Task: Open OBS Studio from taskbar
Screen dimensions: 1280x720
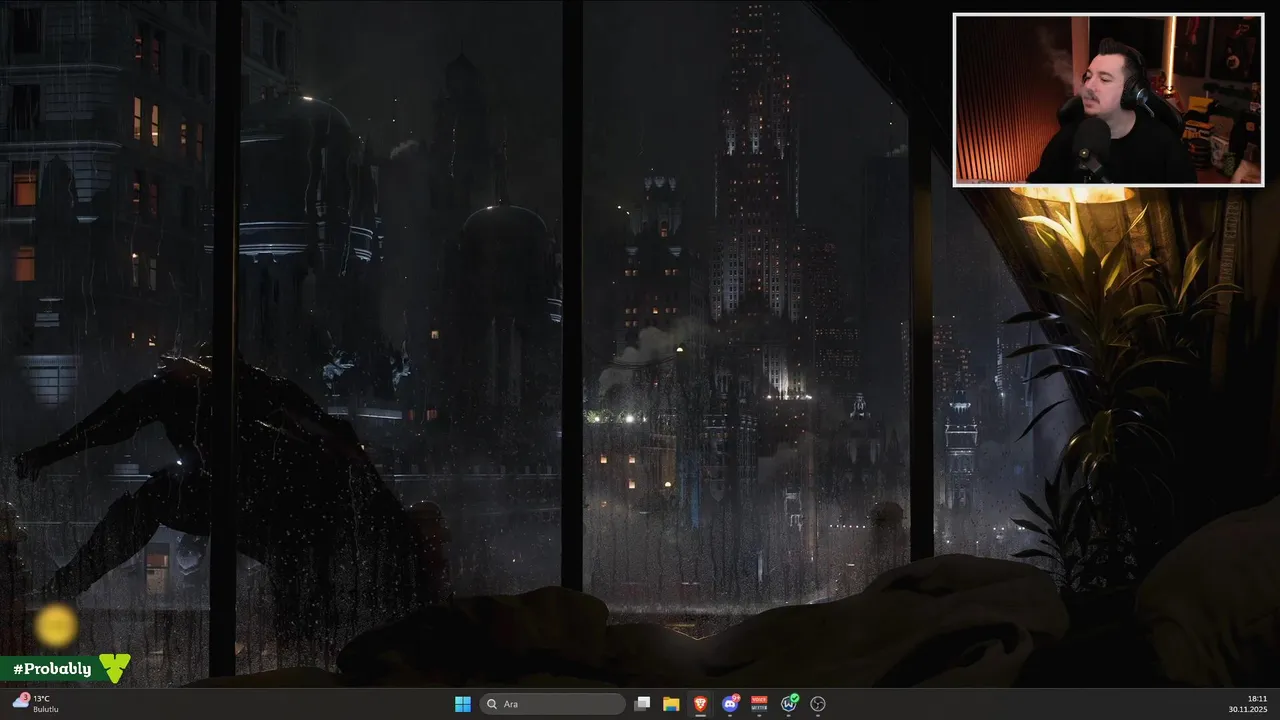Action: coord(818,704)
